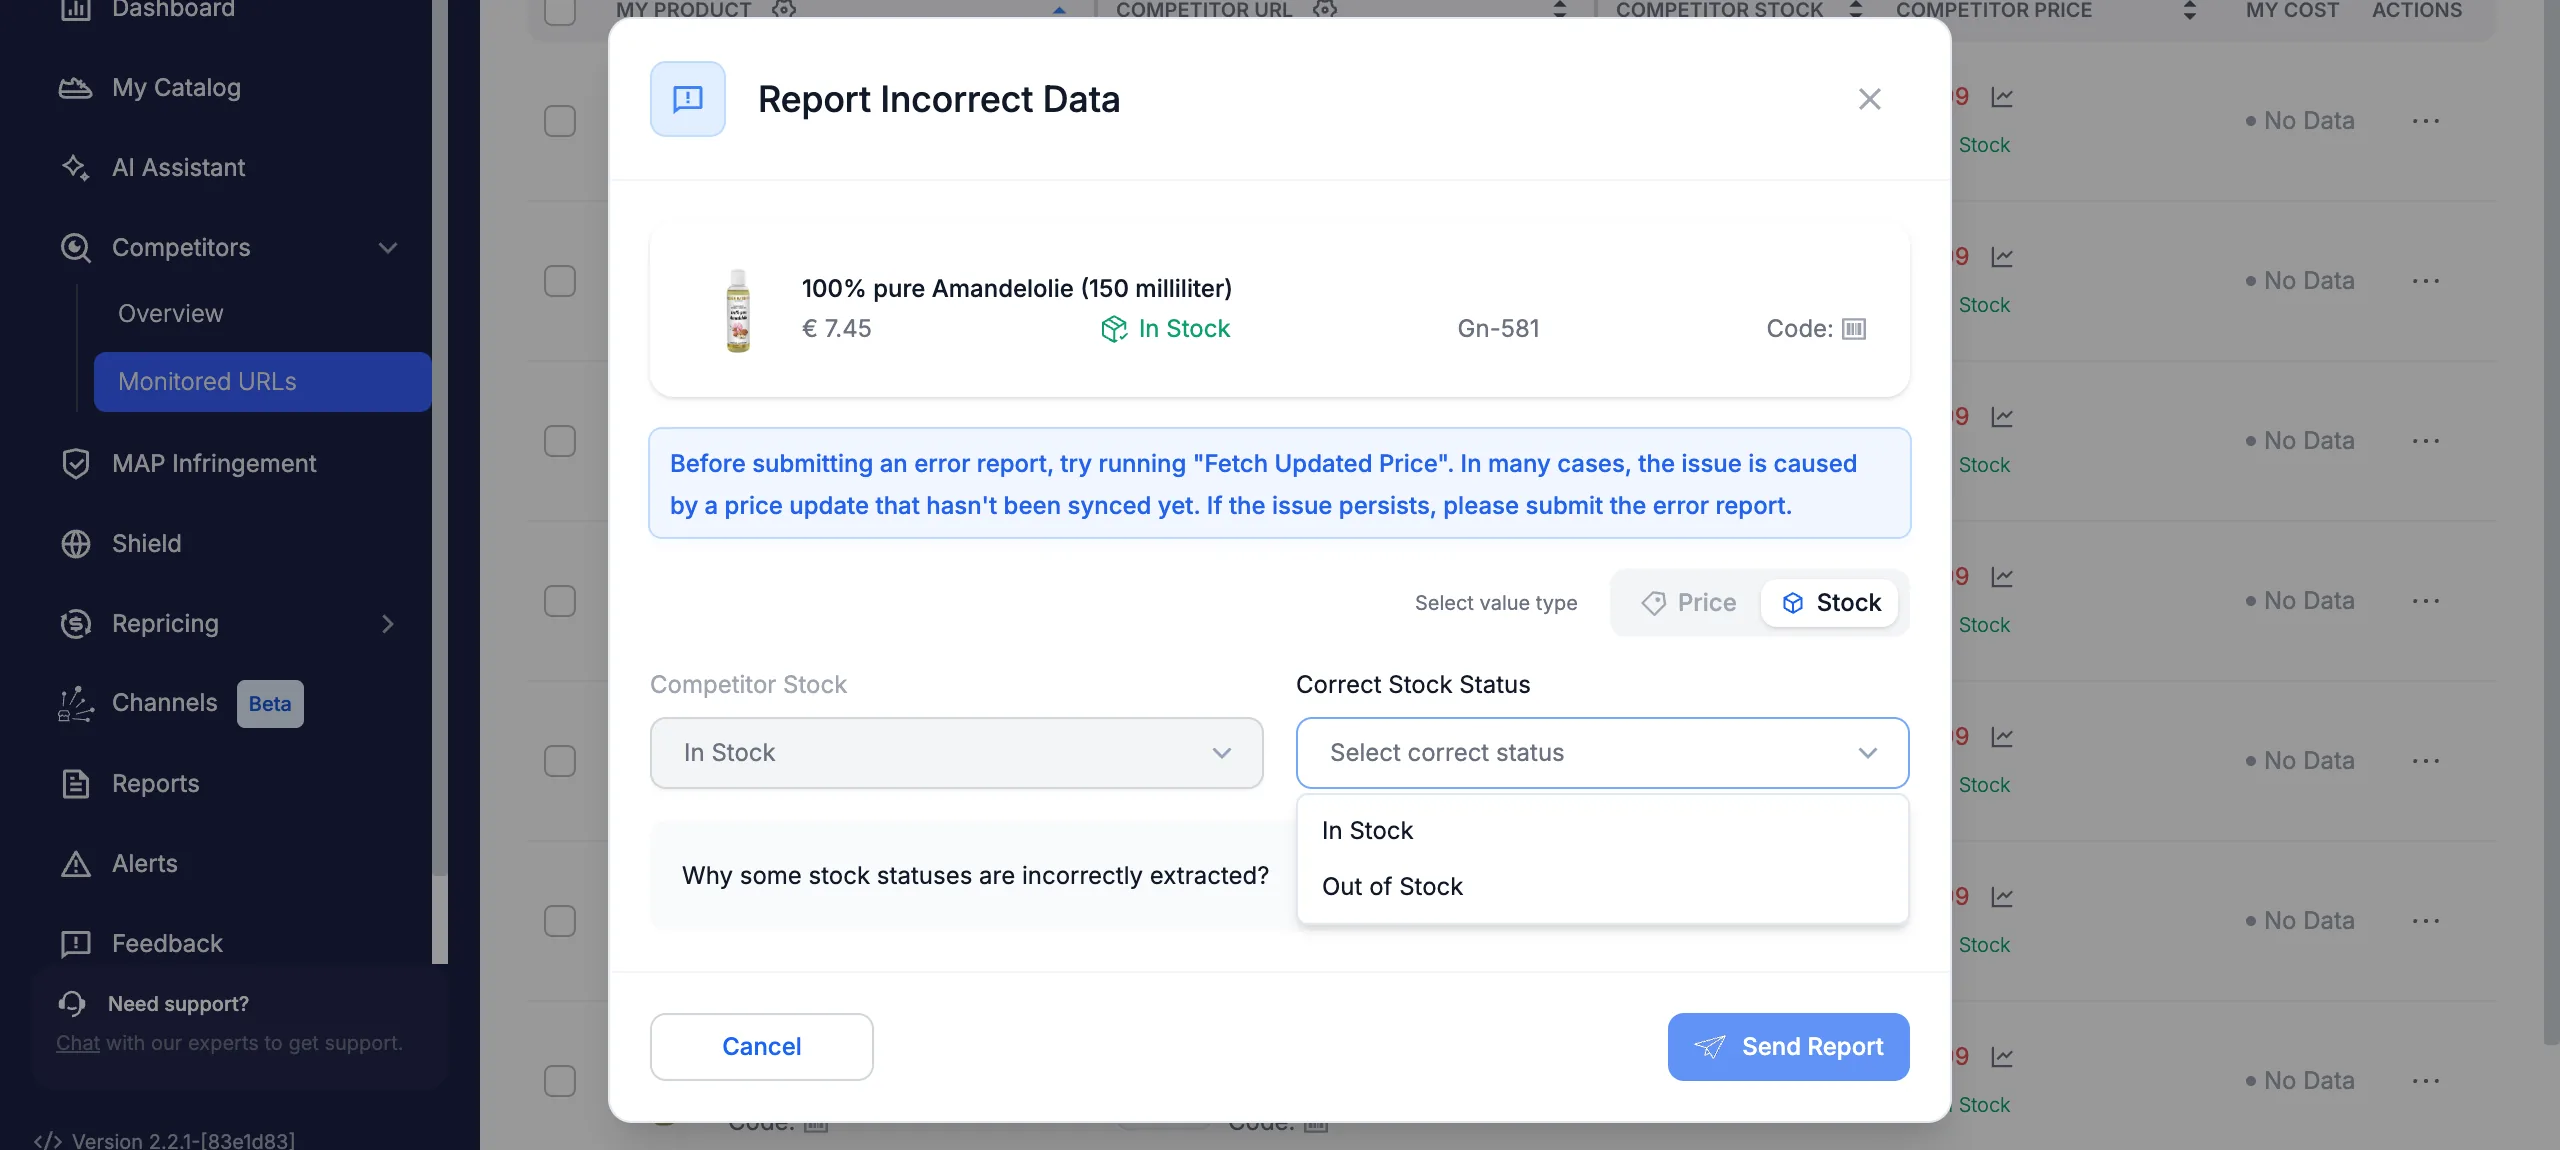Tick the sixth table row checkbox
Image resolution: width=2560 pixels, height=1150 pixels.
click(560, 921)
